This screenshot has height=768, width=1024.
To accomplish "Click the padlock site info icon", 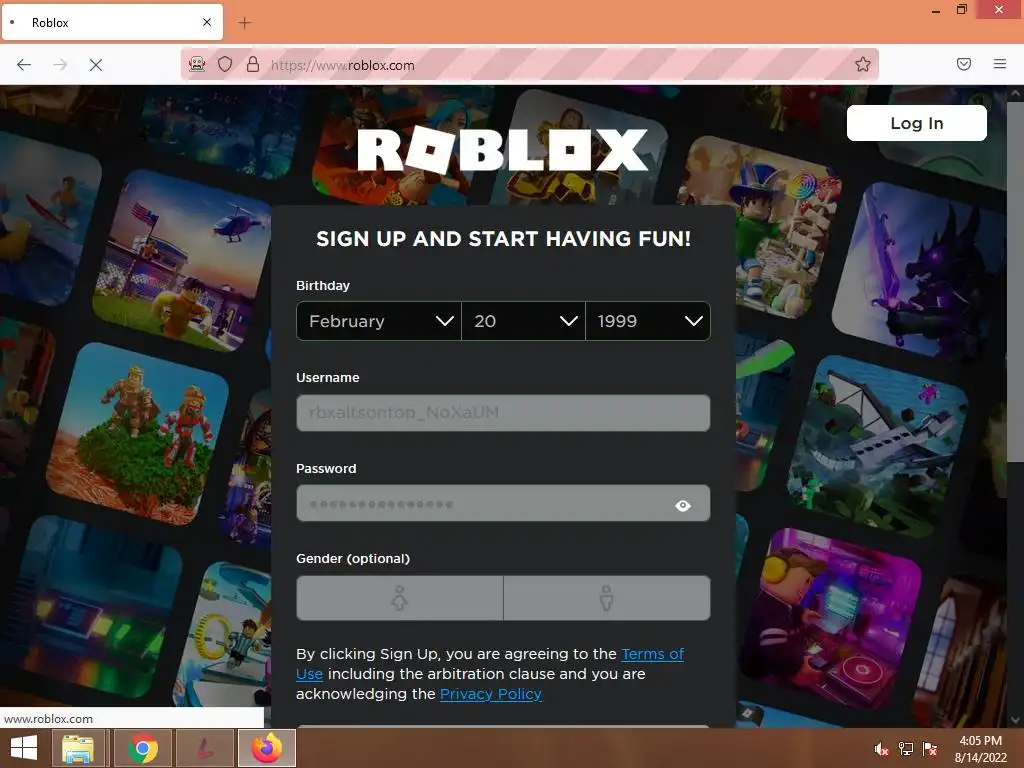I will pos(253,64).
